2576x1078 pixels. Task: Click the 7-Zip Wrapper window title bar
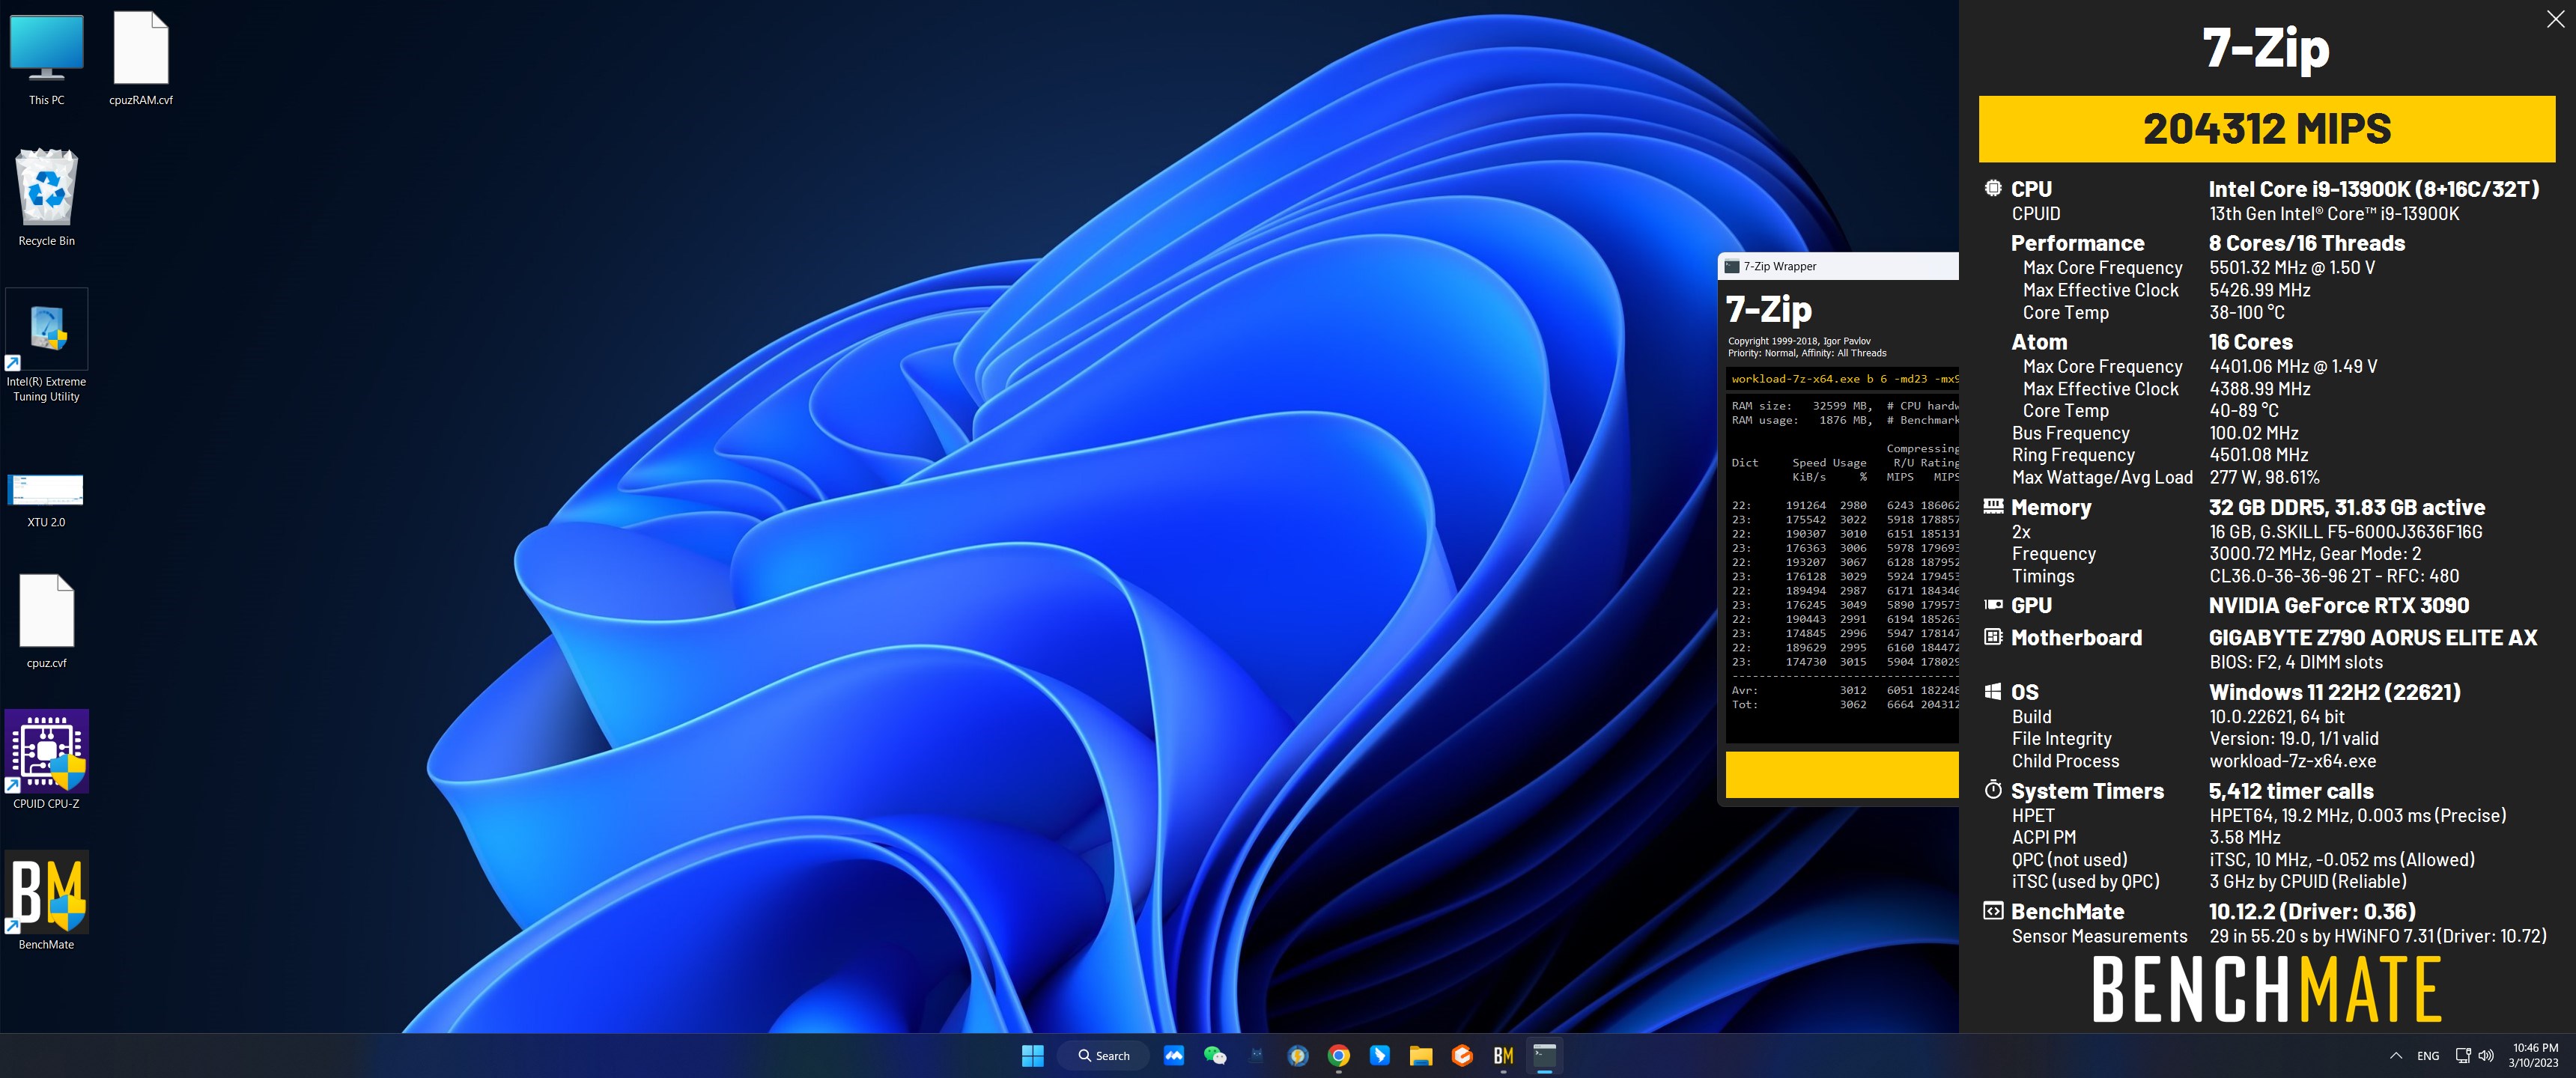1838,266
